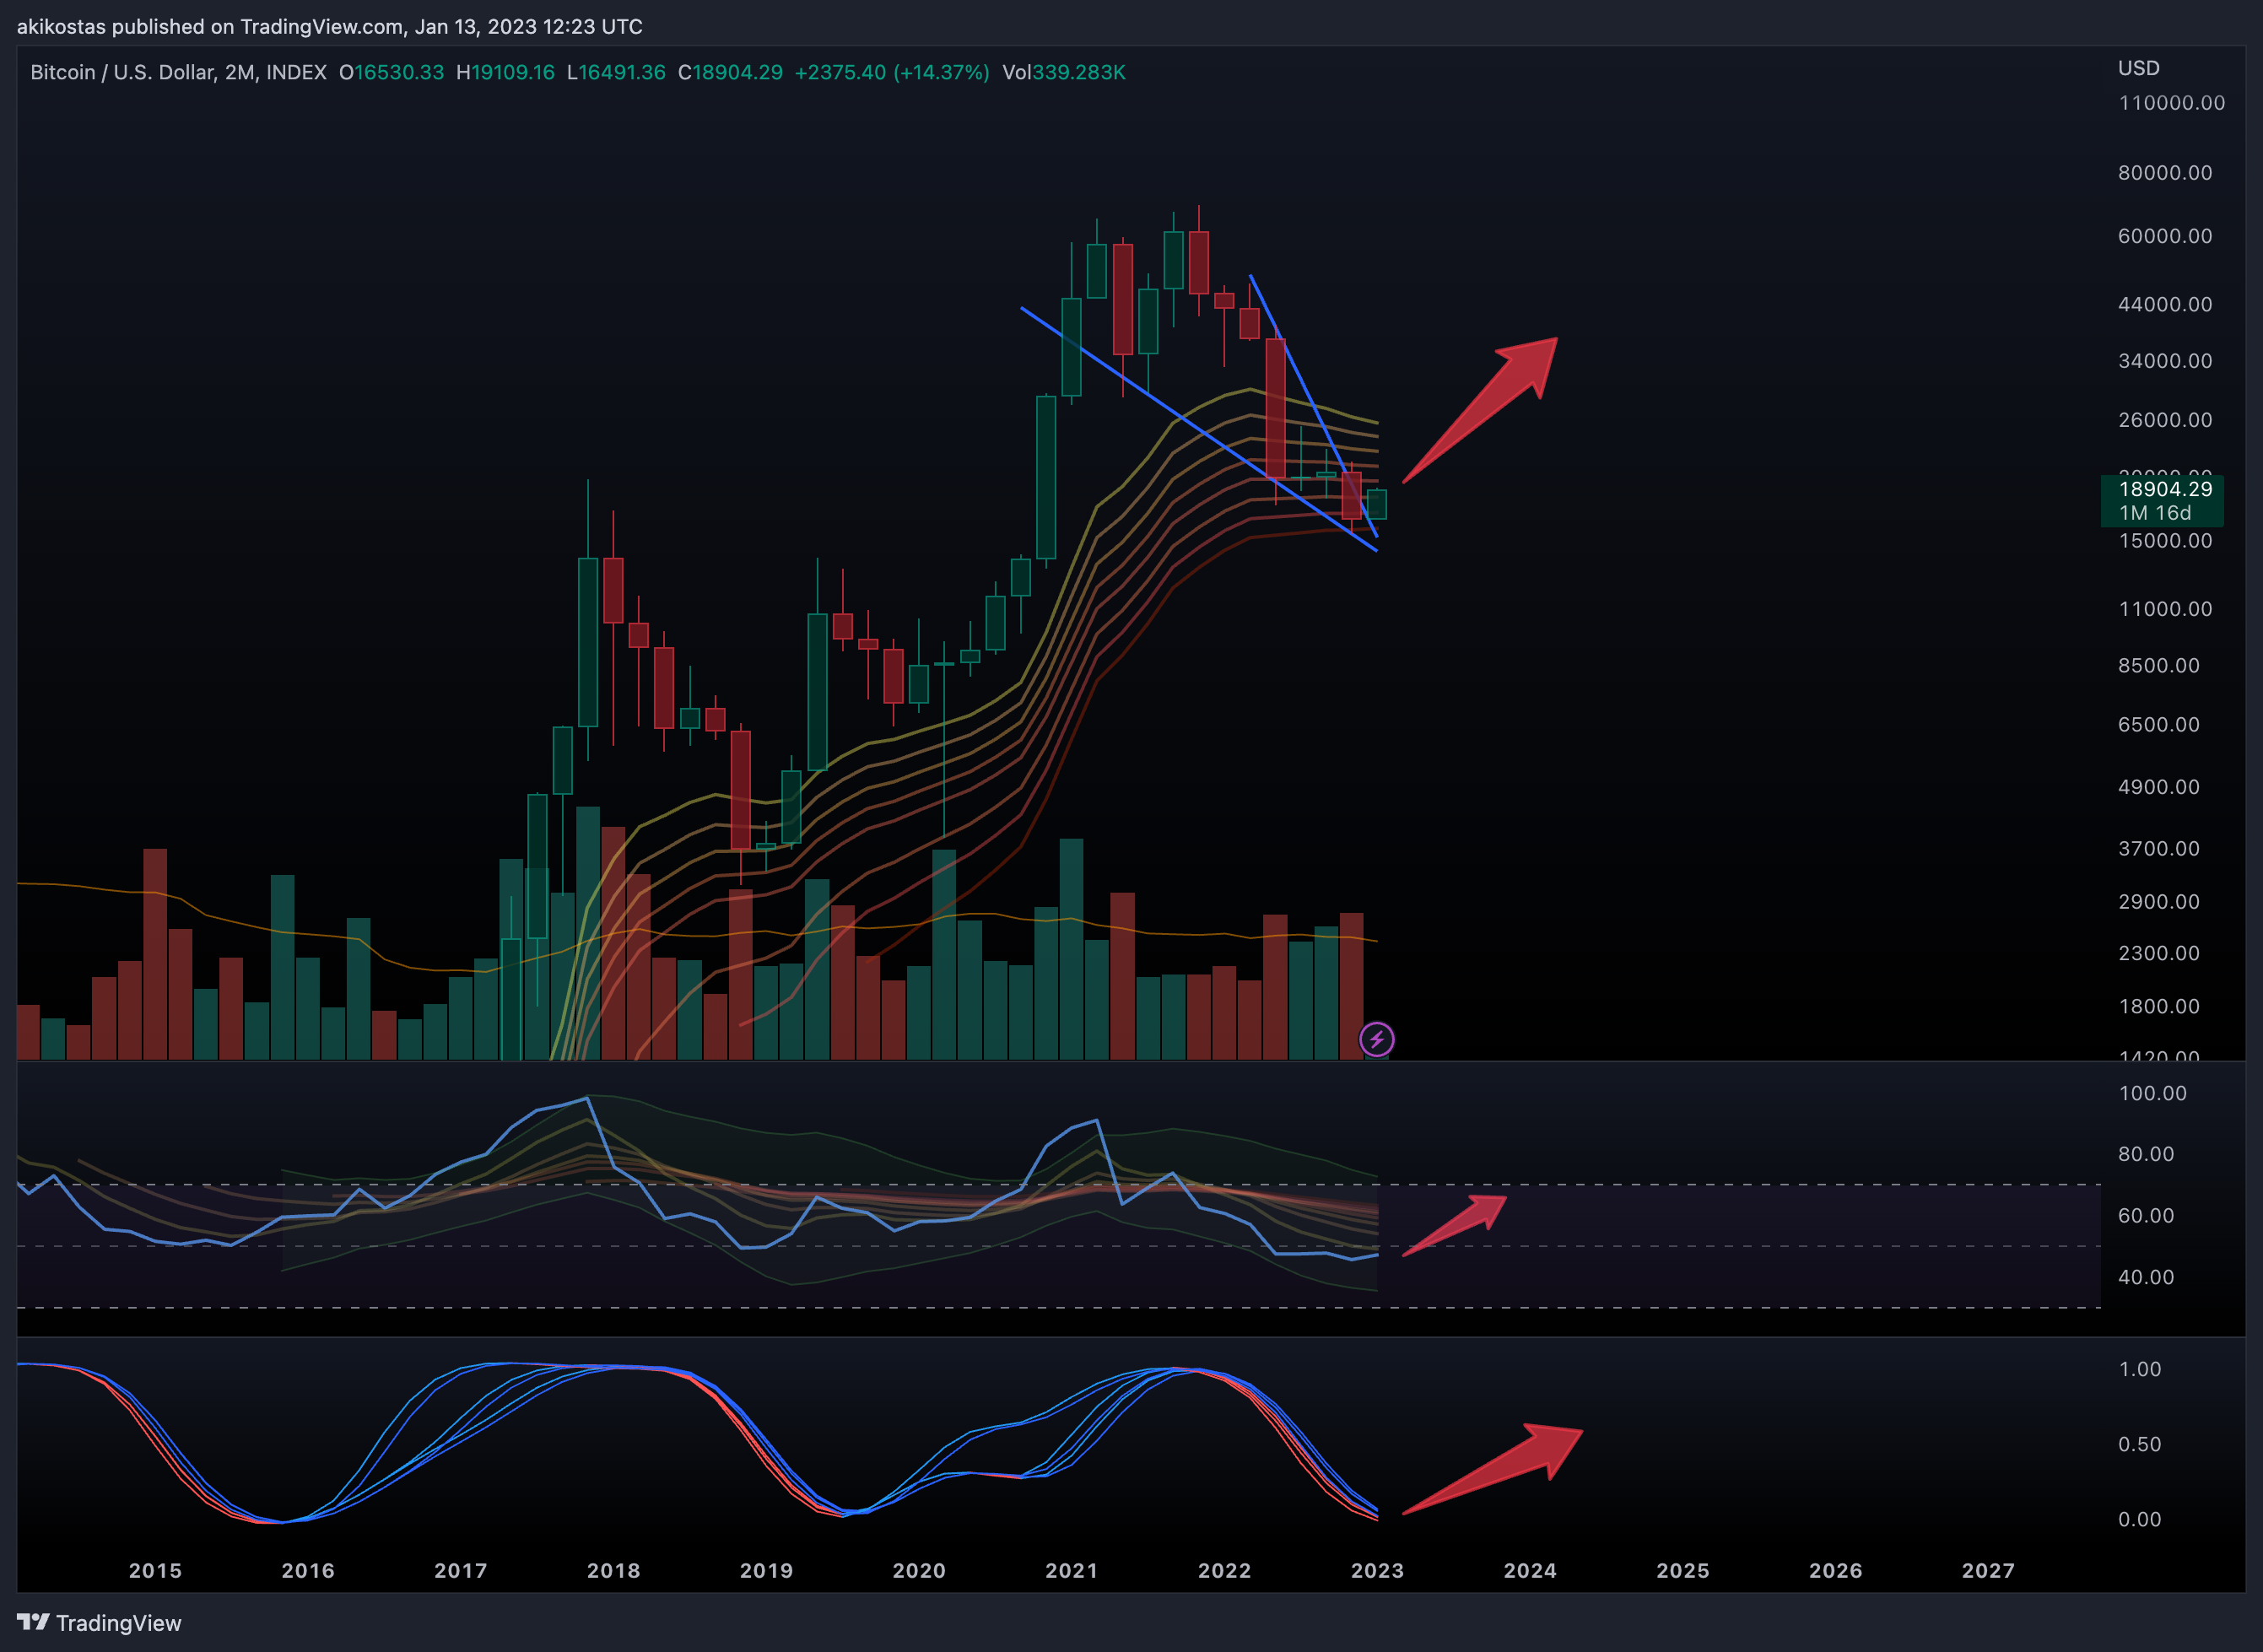The height and width of the screenshot is (1652, 2263).
Task: Click the 2024 label on the time axis
Action: (x=1530, y=1570)
